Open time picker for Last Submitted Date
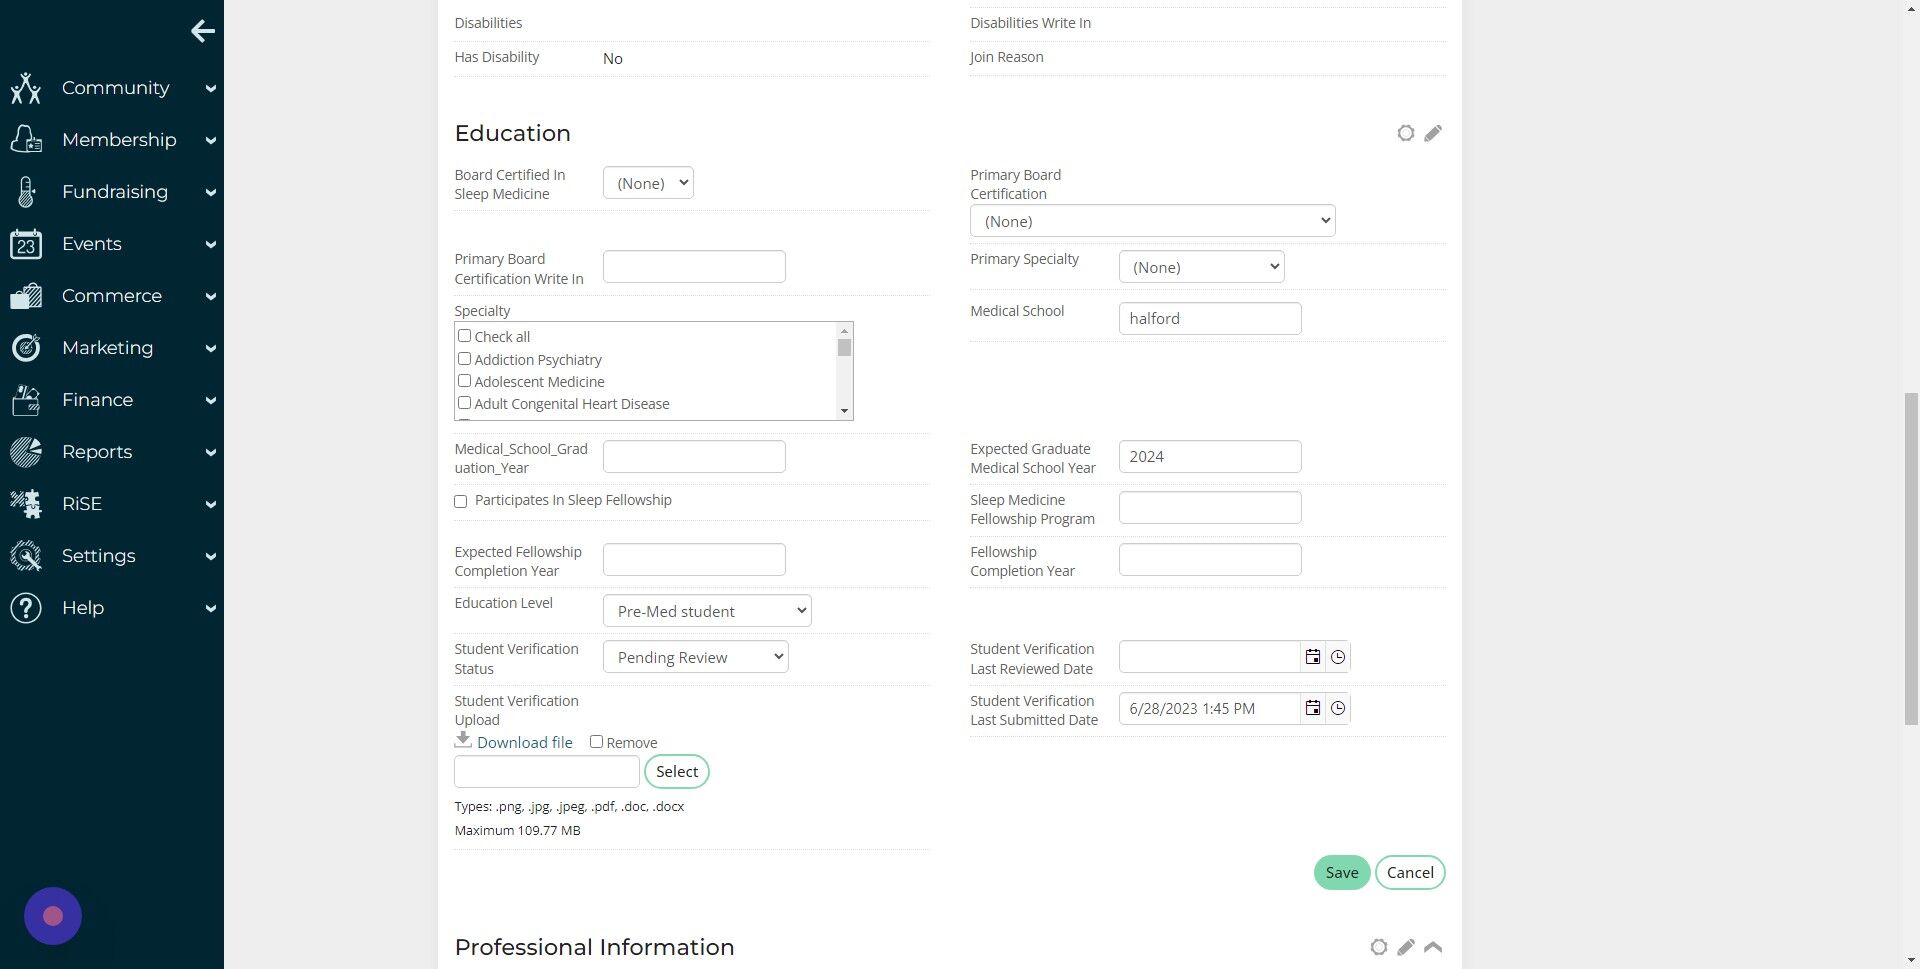The height and width of the screenshot is (969, 1920). click(1338, 708)
